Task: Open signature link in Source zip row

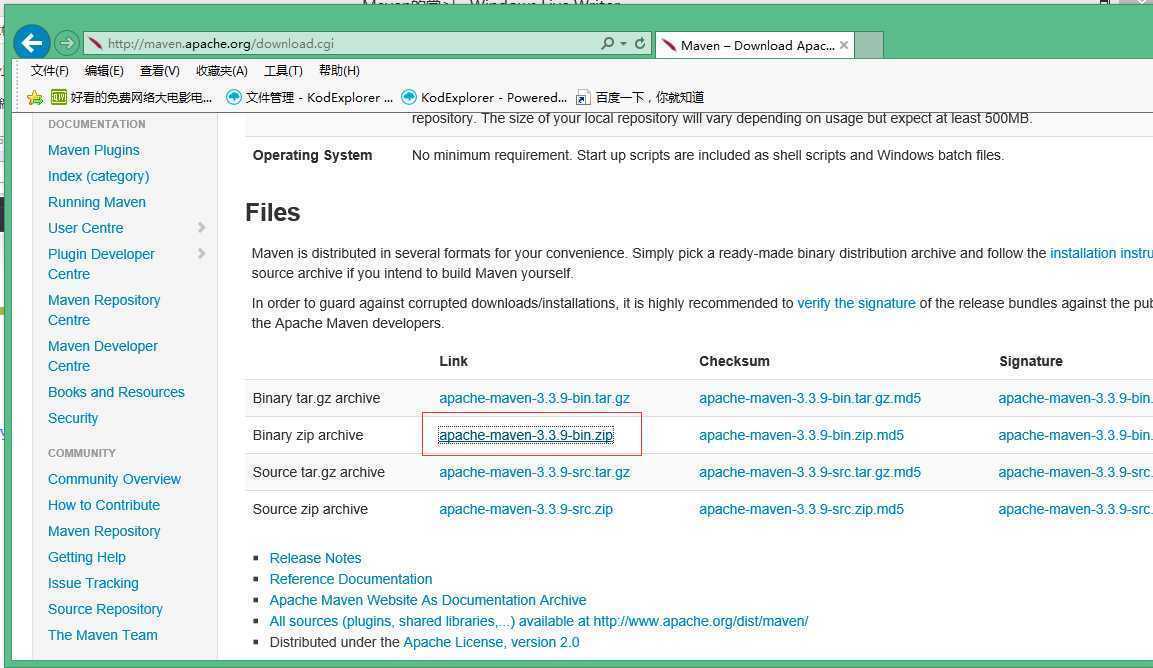Action: (x=1075, y=509)
